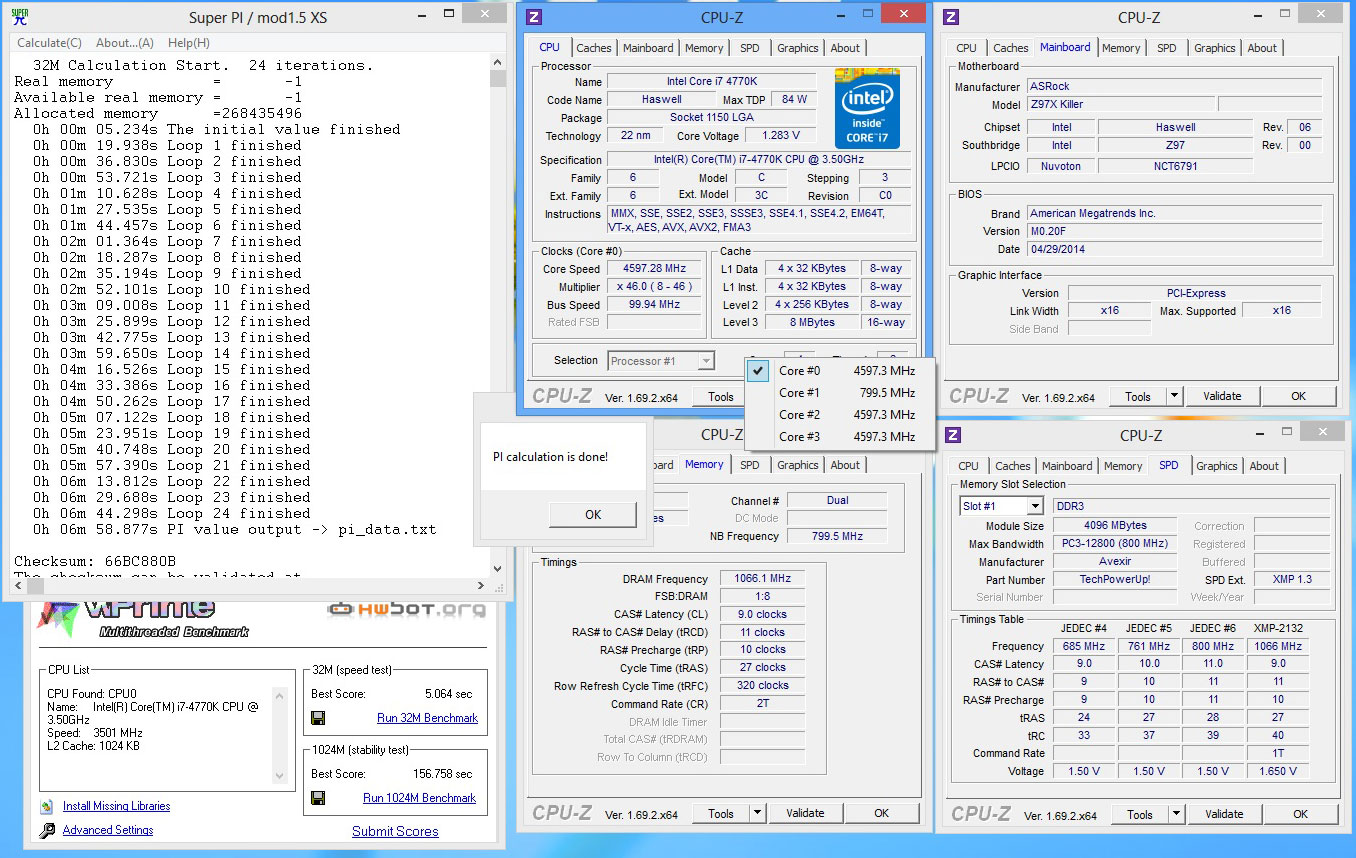
Task: Click Tools button in the SPD CPU-Z window
Action: [x=1140, y=814]
